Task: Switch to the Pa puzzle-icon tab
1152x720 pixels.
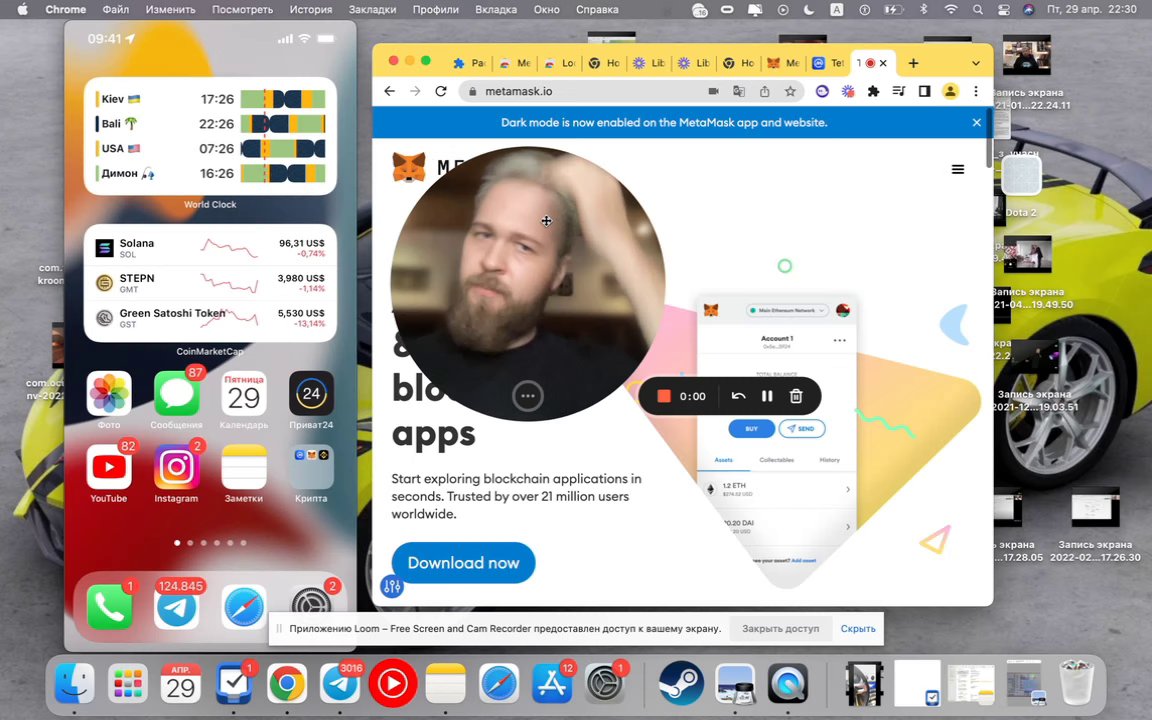Action: (469, 63)
